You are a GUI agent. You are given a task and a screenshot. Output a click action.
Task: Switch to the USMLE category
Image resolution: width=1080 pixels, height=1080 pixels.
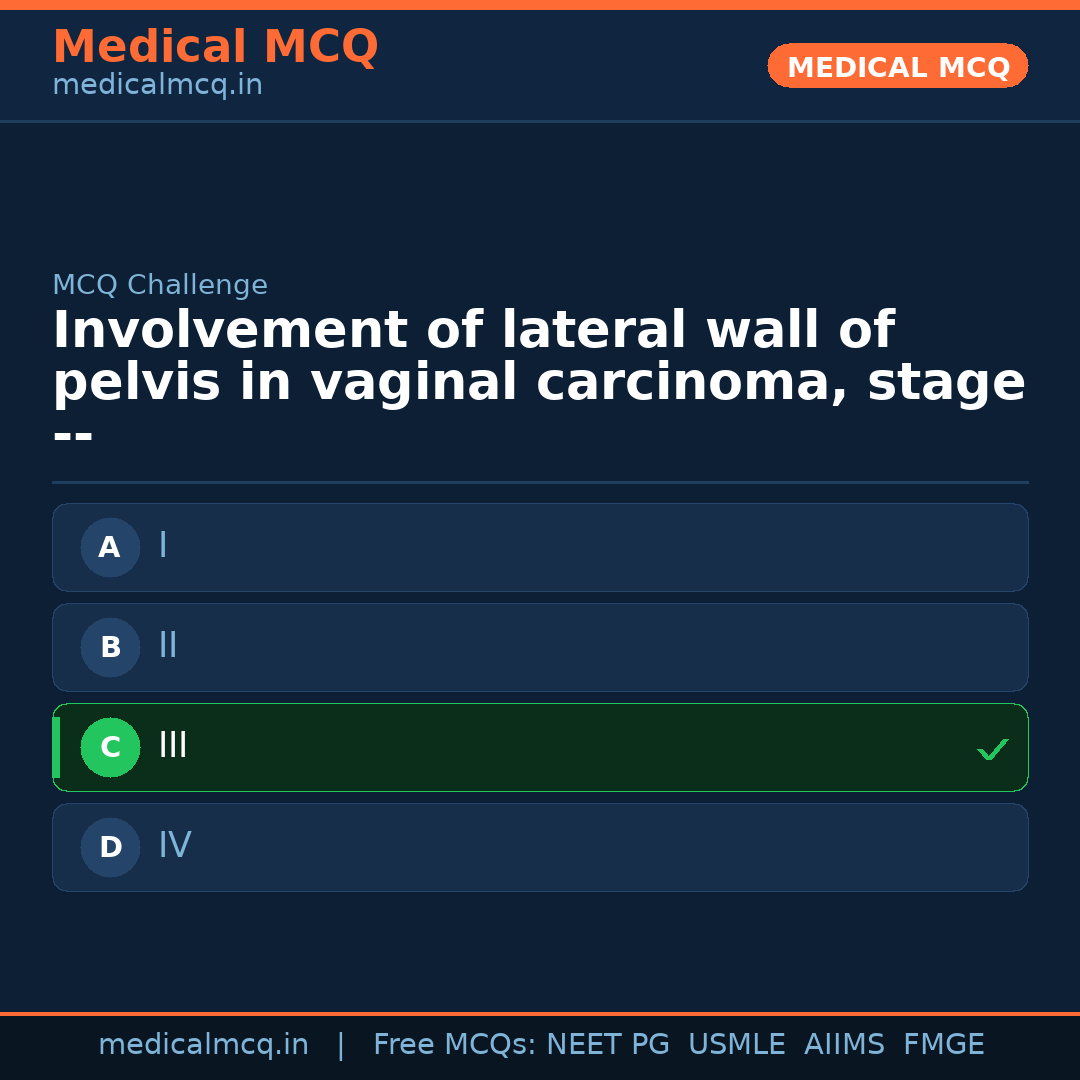(737, 1043)
